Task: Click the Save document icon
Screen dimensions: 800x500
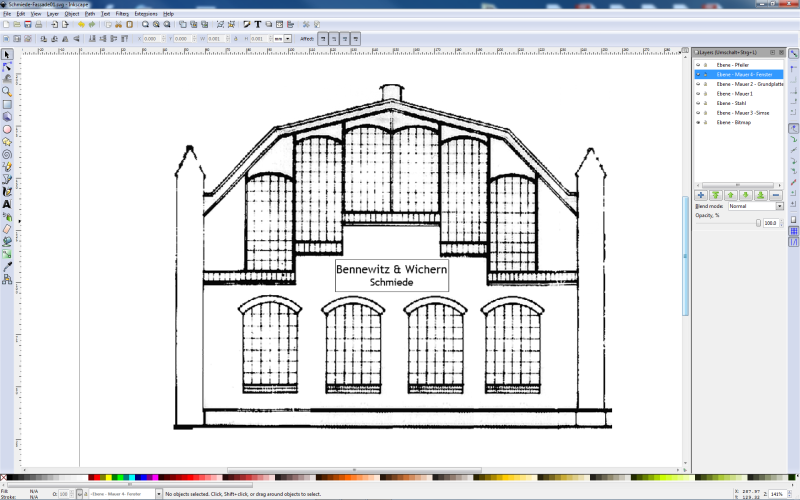Action: tap(28, 24)
